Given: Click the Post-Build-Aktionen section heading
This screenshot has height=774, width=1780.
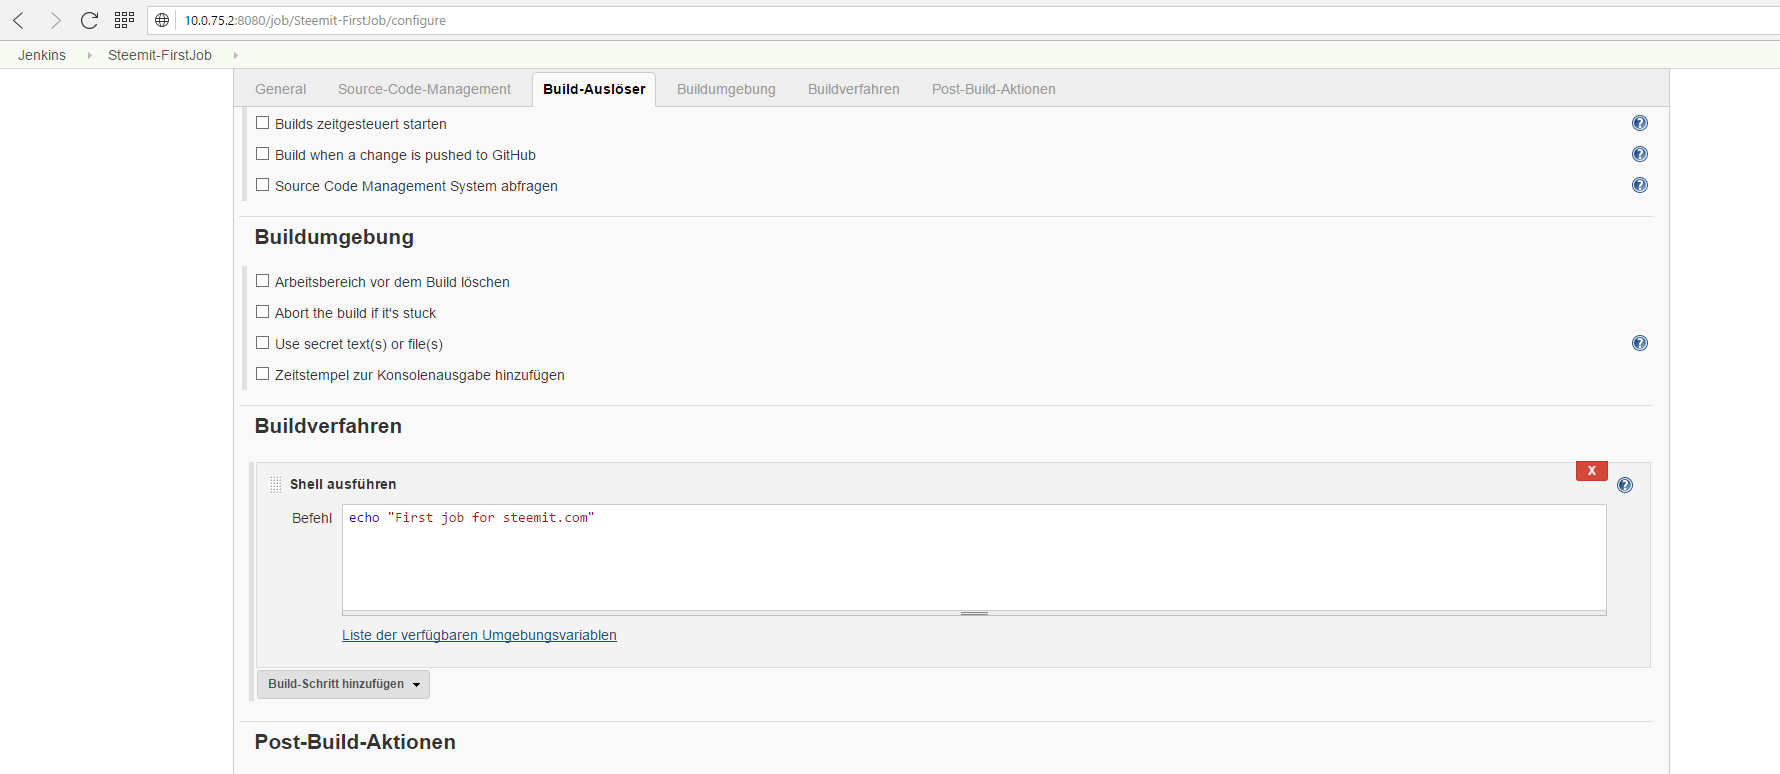Looking at the screenshot, I should pyautogui.click(x=355, y=742).
